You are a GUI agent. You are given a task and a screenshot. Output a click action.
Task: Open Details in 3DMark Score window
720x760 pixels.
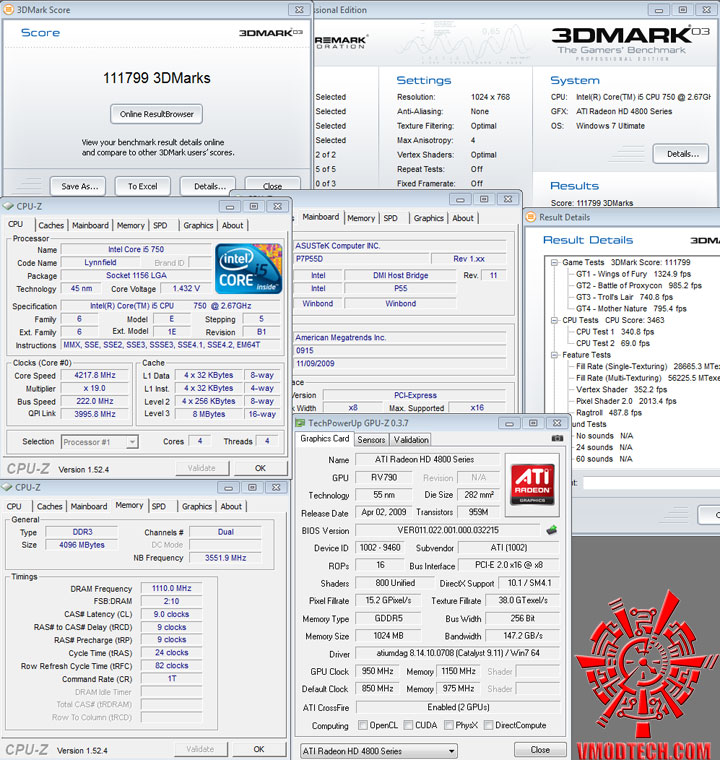(208, 186)
